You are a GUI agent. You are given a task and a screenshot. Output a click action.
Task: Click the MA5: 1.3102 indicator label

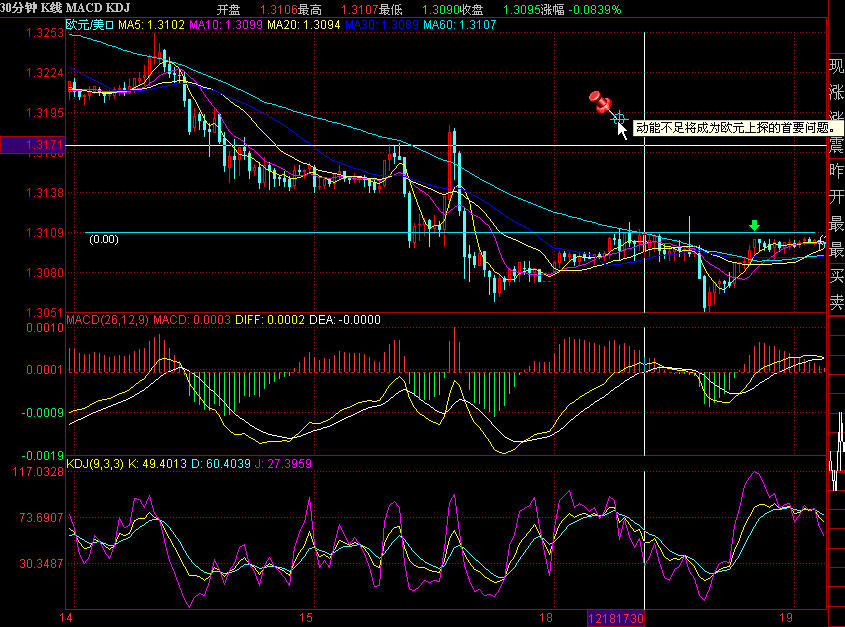(151, 25)
